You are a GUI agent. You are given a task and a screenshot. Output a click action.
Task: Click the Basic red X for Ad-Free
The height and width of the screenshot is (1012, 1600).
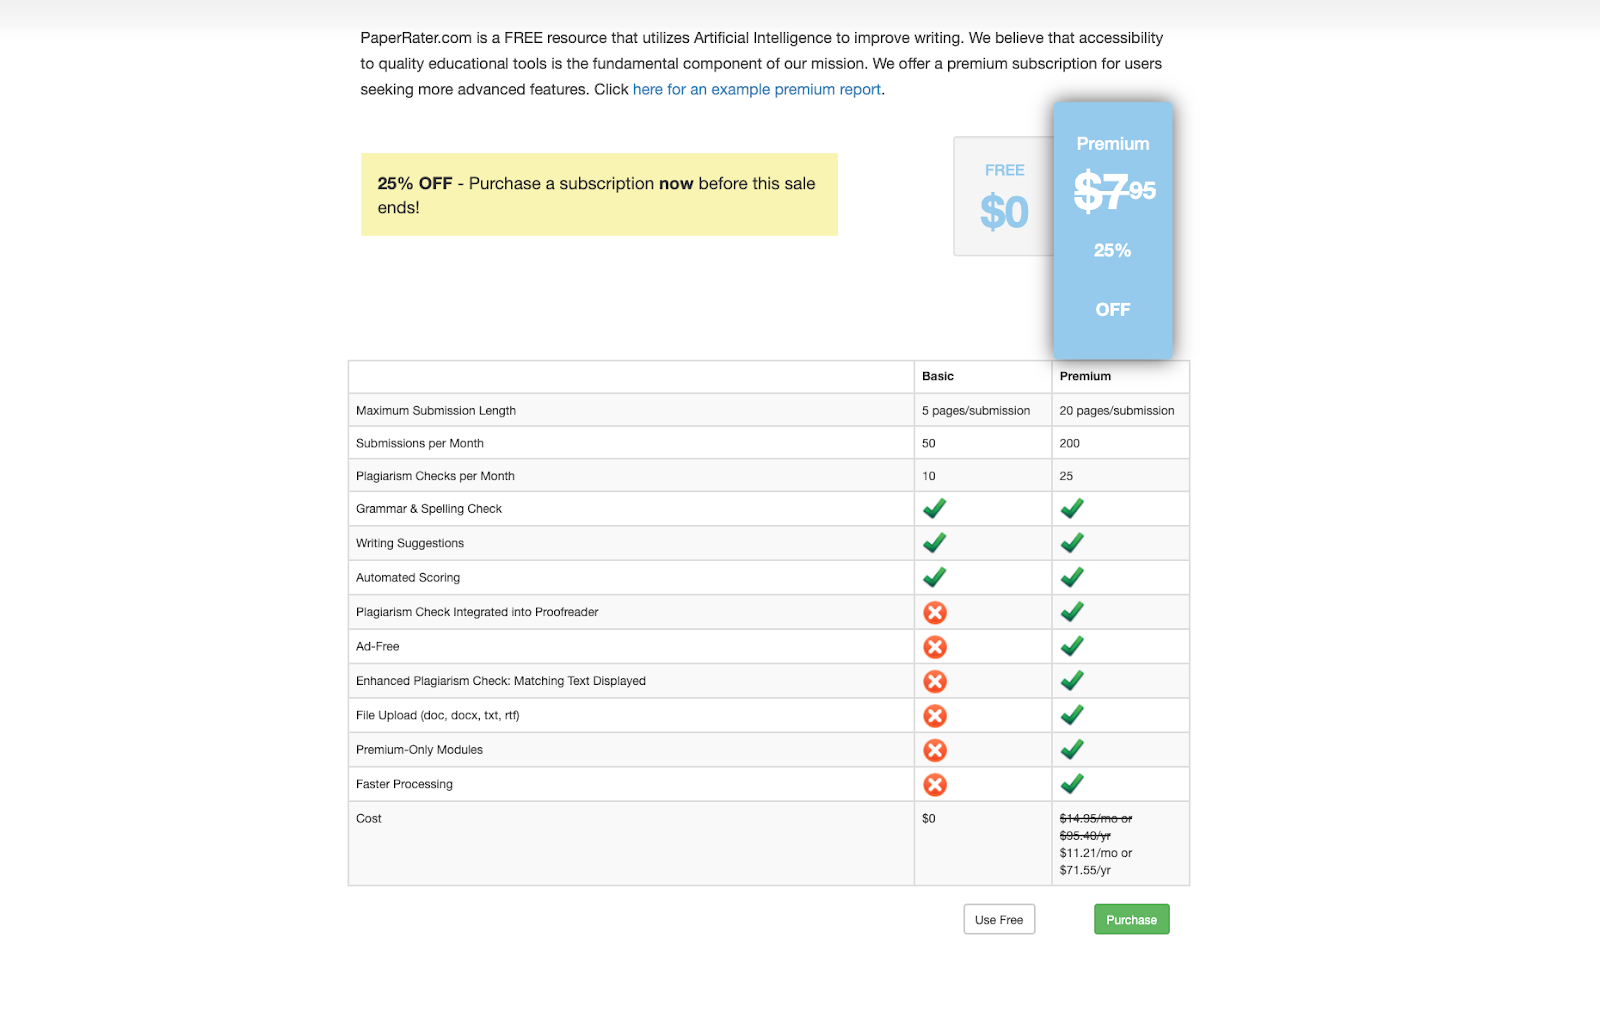[x=935, y=647]
